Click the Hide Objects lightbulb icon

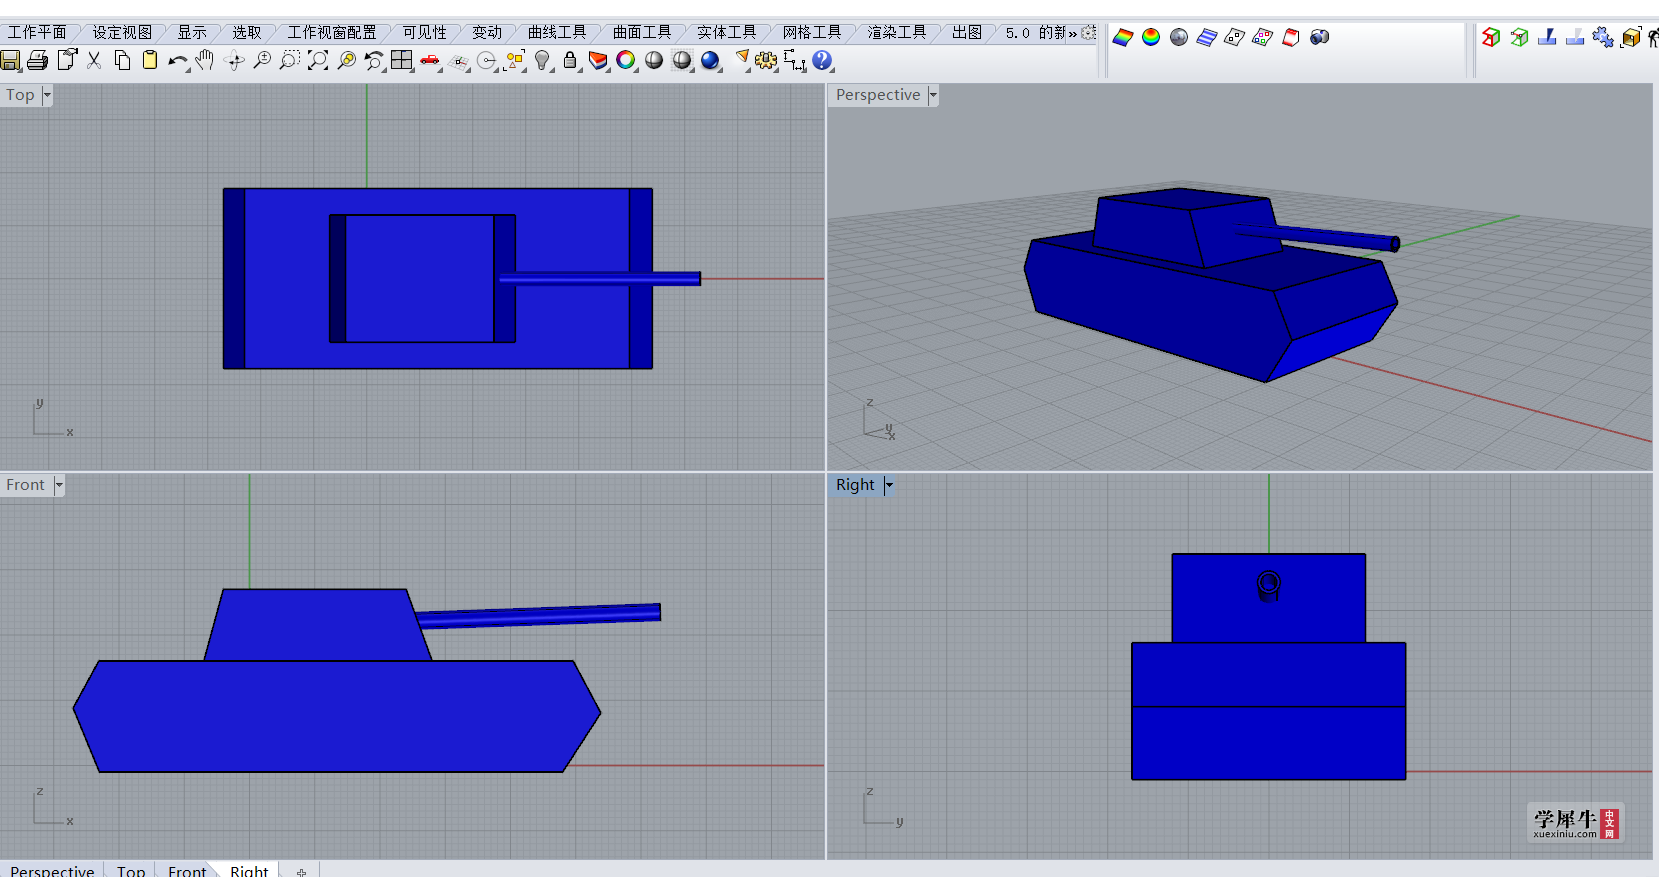pyautogui.click(x=542, y=61)
